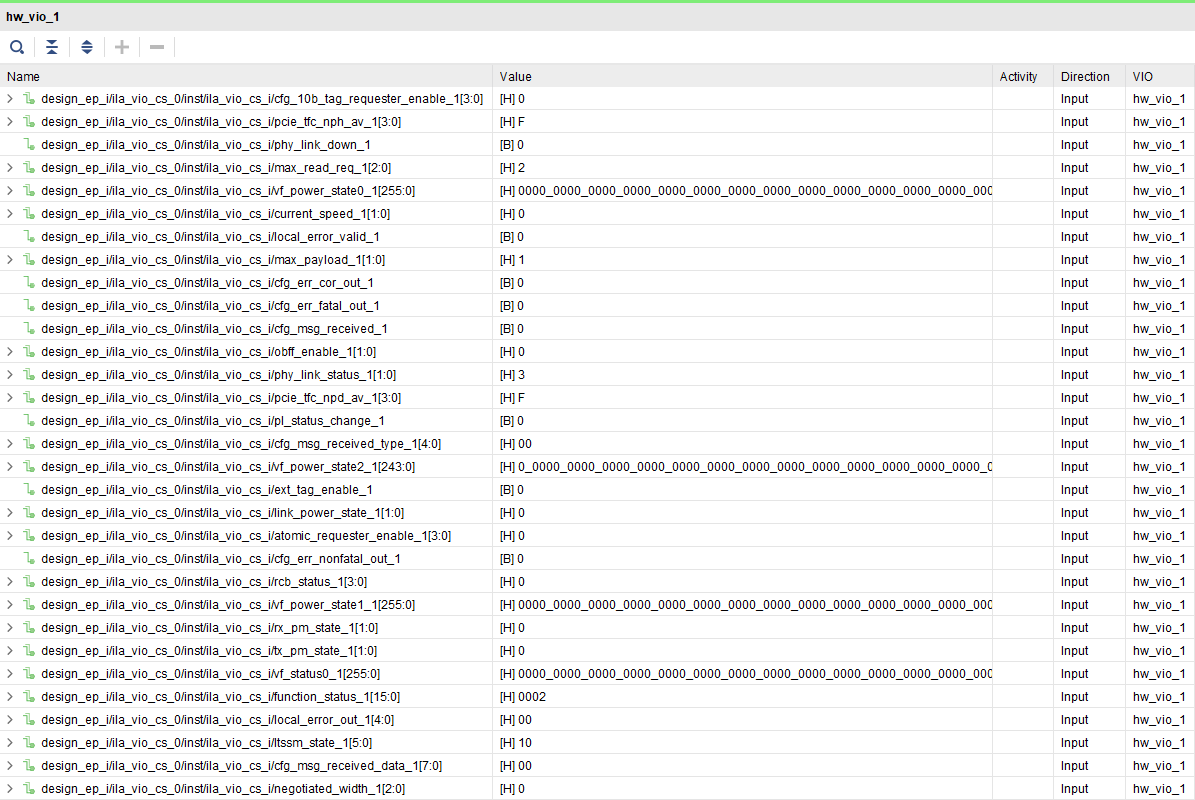The height and width of the screenshot is (800, 1195).
Task: Click the Activity cell for link_power_state_1
Action: pyautogui.click(x=1021, y=513)
